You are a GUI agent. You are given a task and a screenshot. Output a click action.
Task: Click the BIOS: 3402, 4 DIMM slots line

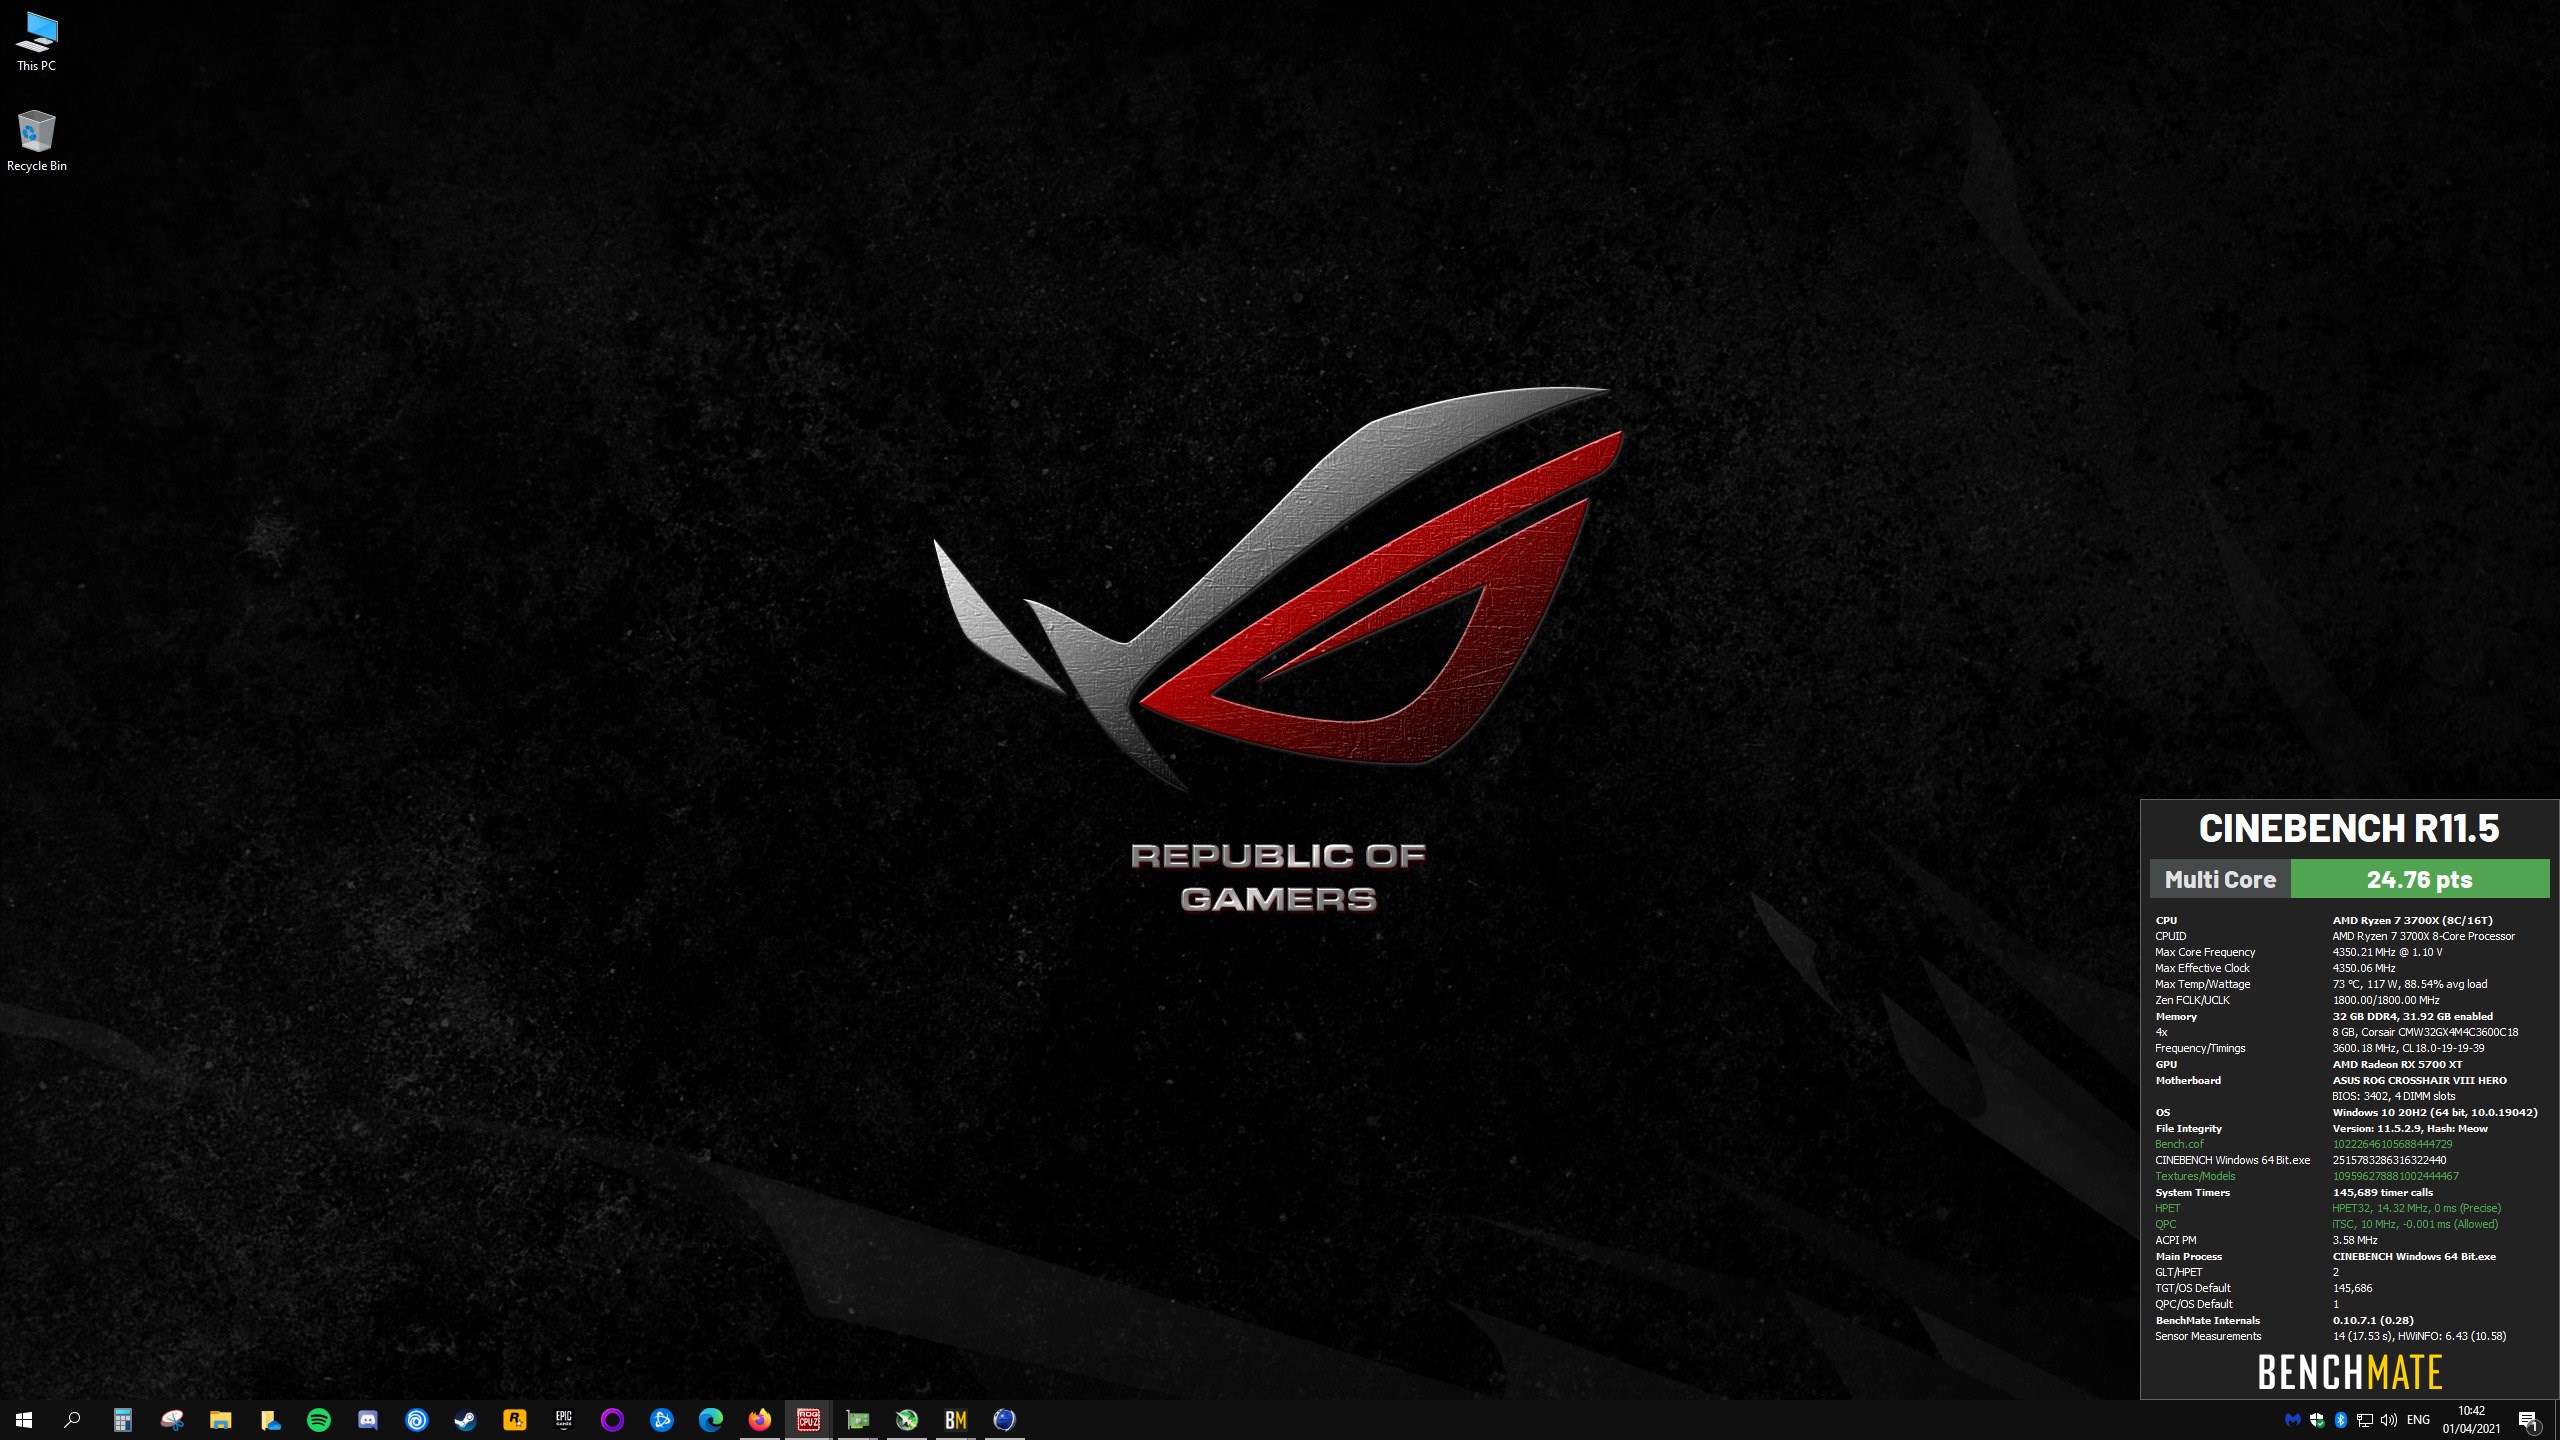tap(2394, 1096)
